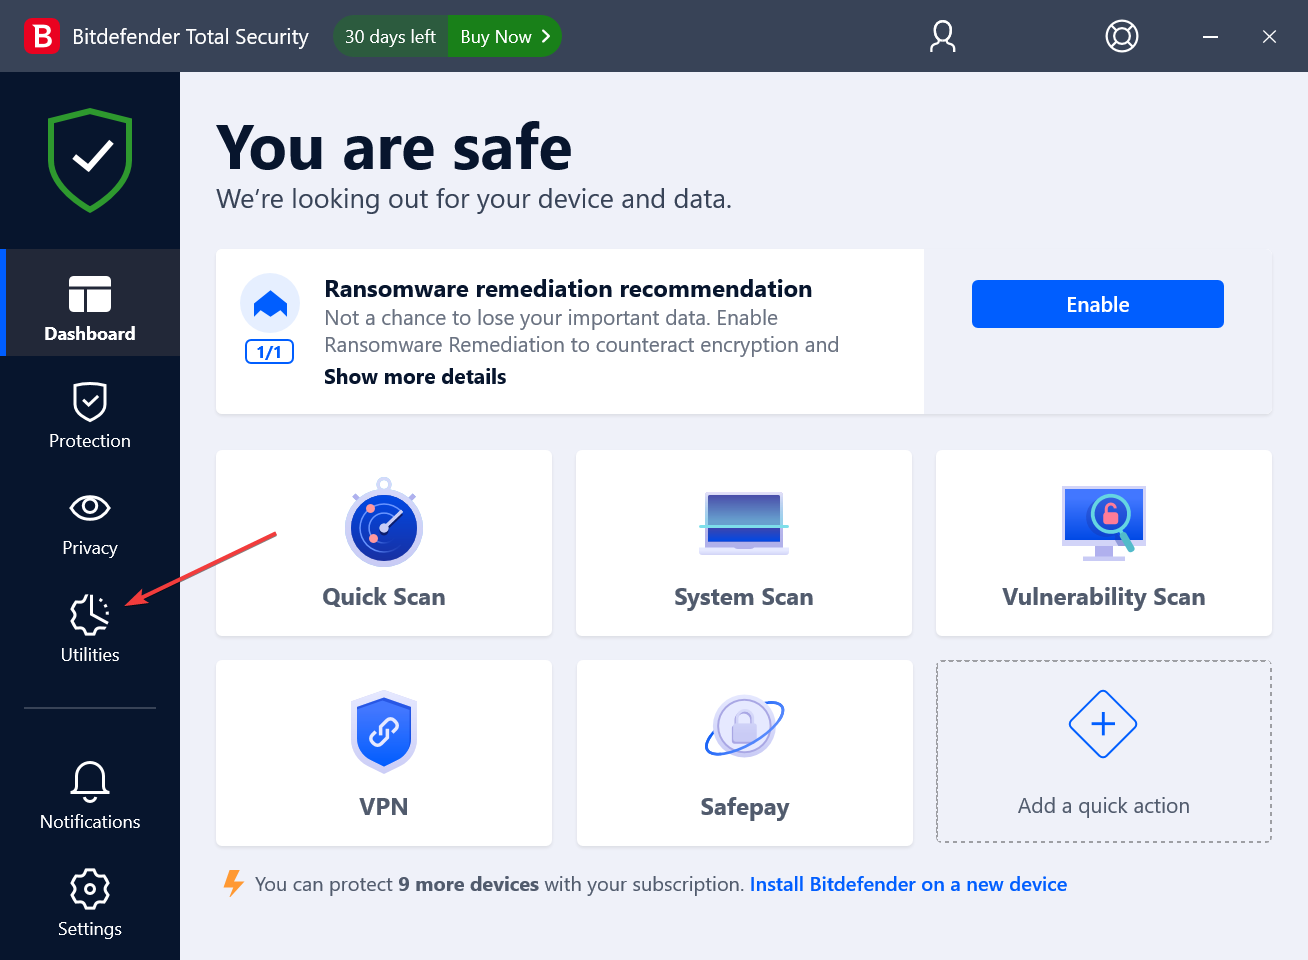Open the Protection shield section

tap(90, 415)
